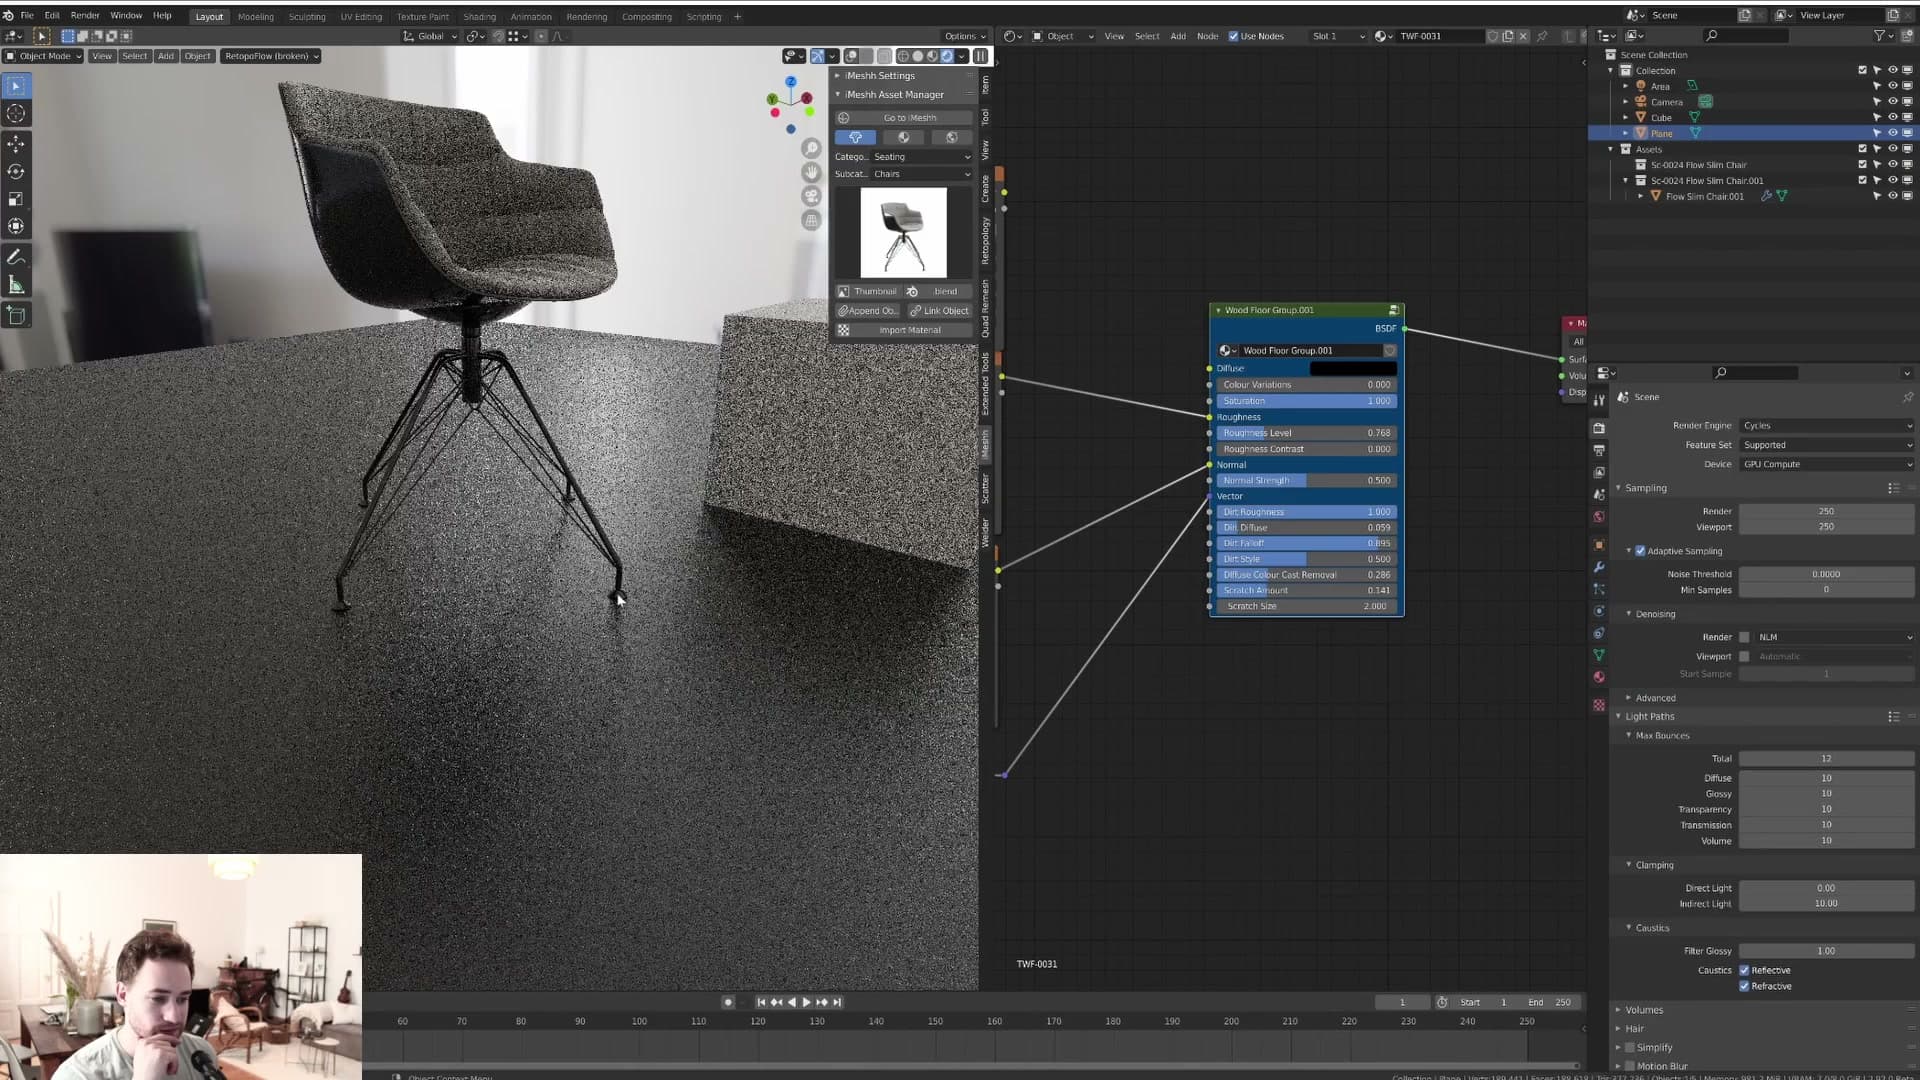1920x1080 pixels.
Task: Choose the Annotate pencil tool
Action: (x=16, y=258)
